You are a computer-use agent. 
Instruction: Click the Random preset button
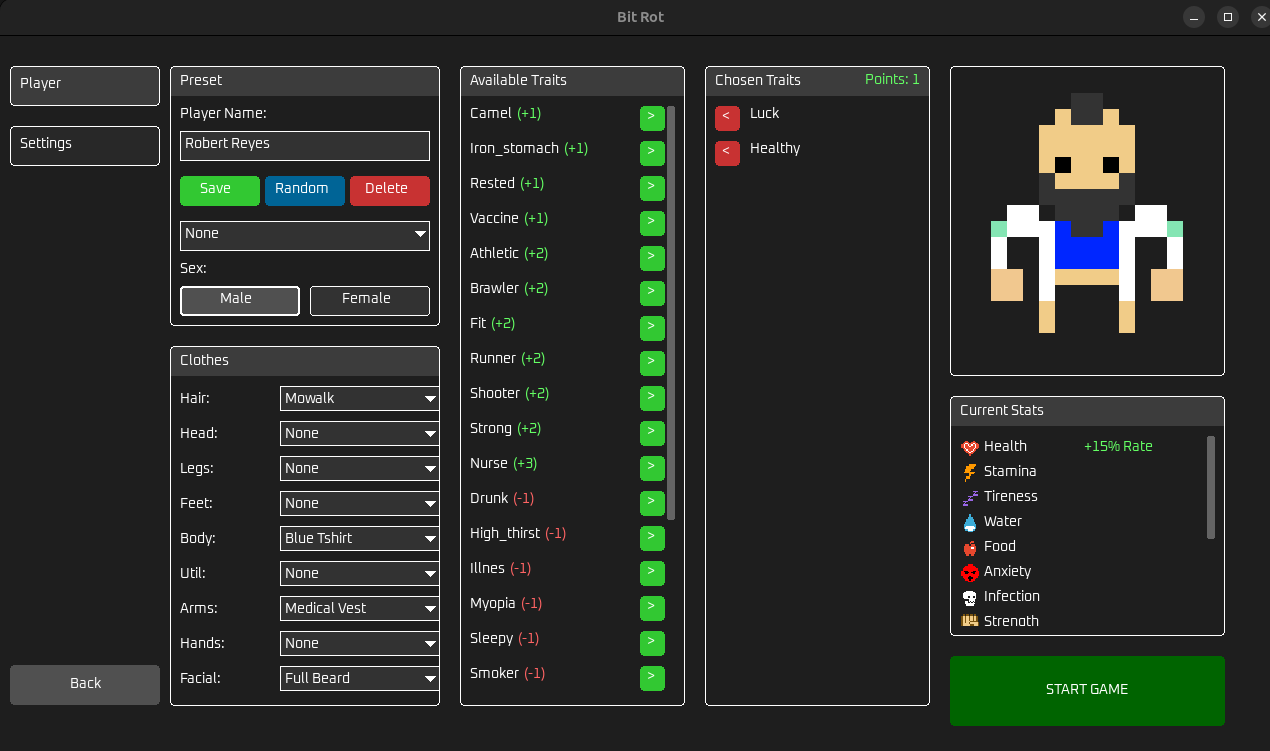(305, 191)
